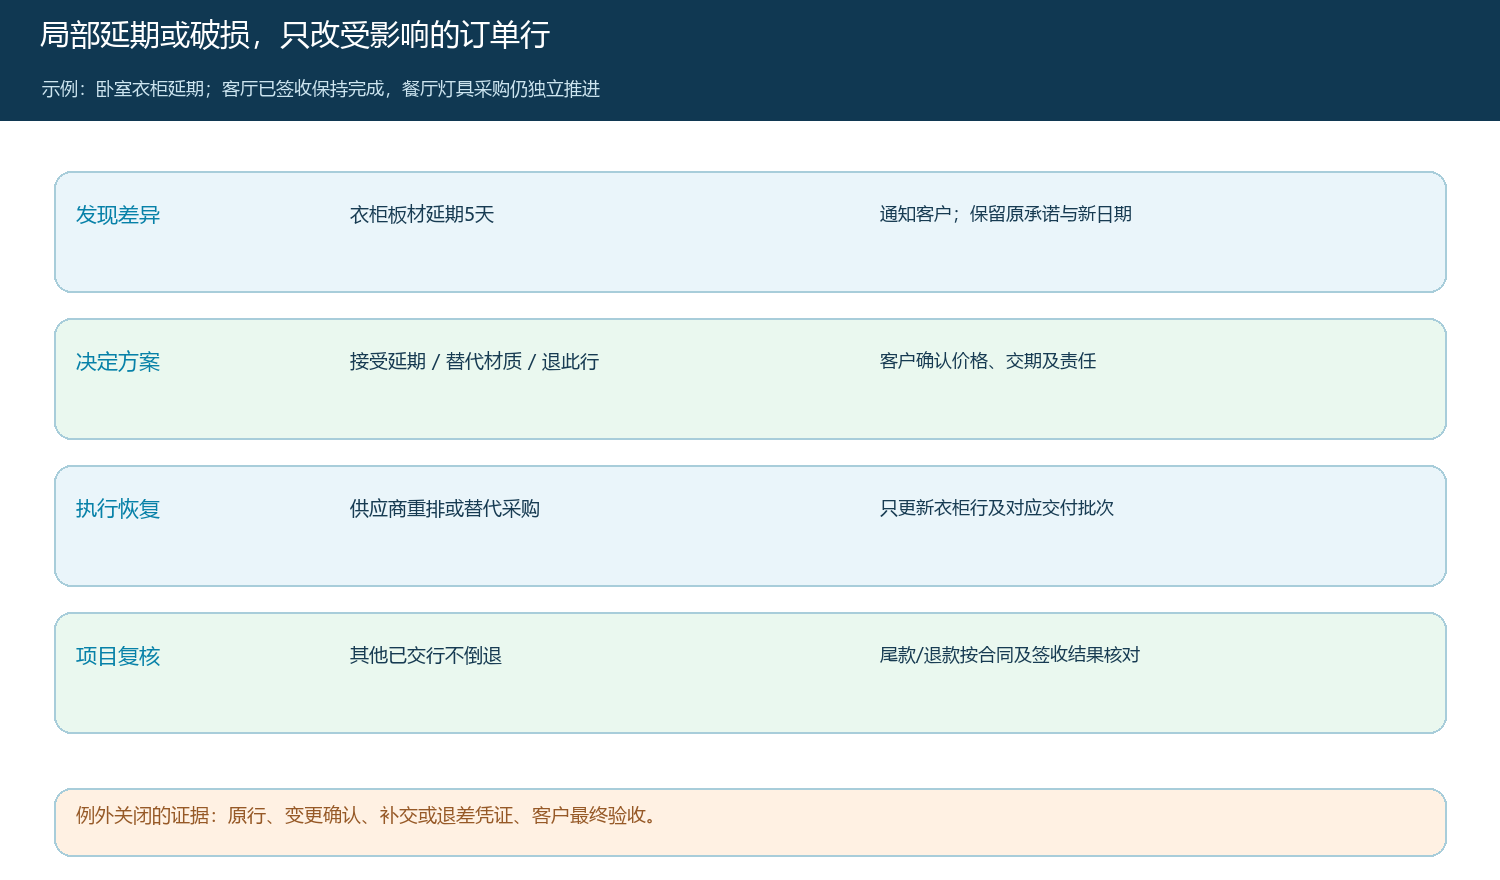1500x880 pixels.
Task: Click 尾款/退款按合同及签收结果核对
Action: point(1010,655)
